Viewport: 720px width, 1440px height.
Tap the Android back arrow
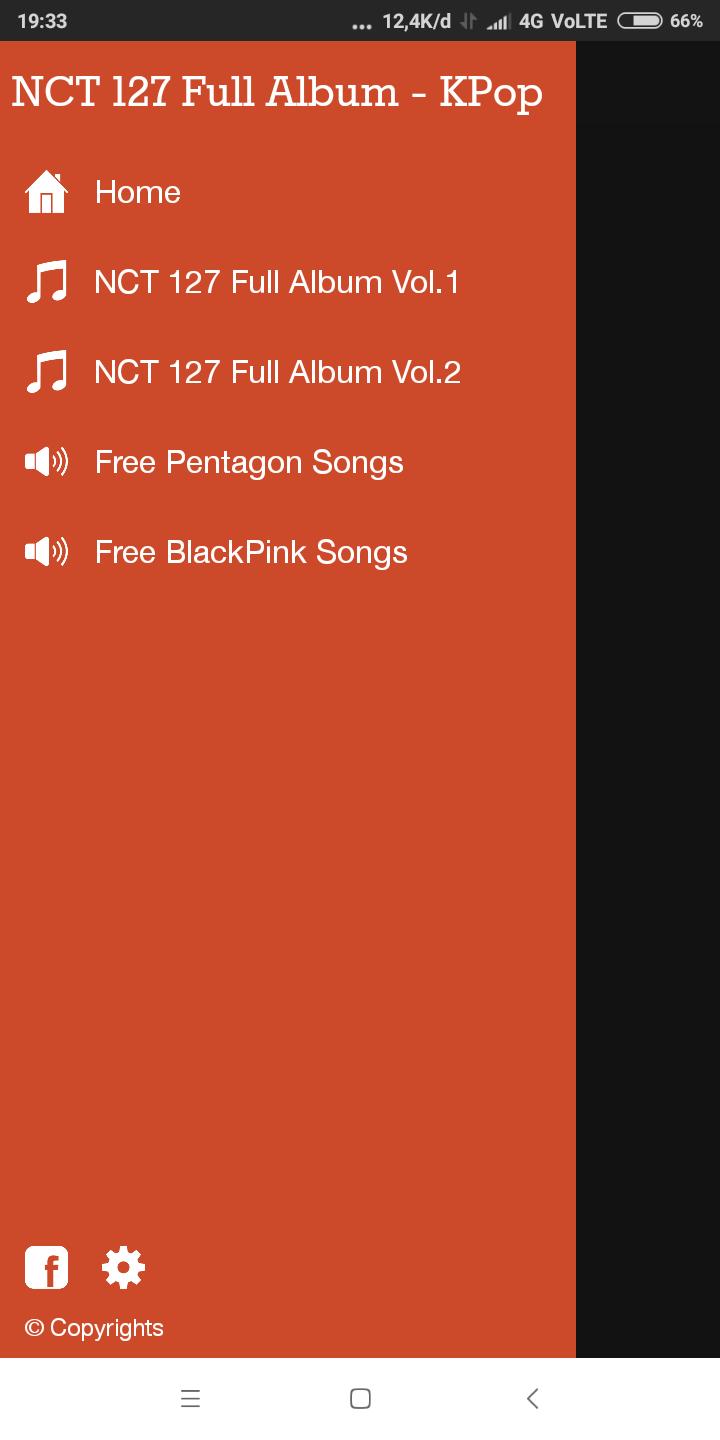(x=532, y=1398)
